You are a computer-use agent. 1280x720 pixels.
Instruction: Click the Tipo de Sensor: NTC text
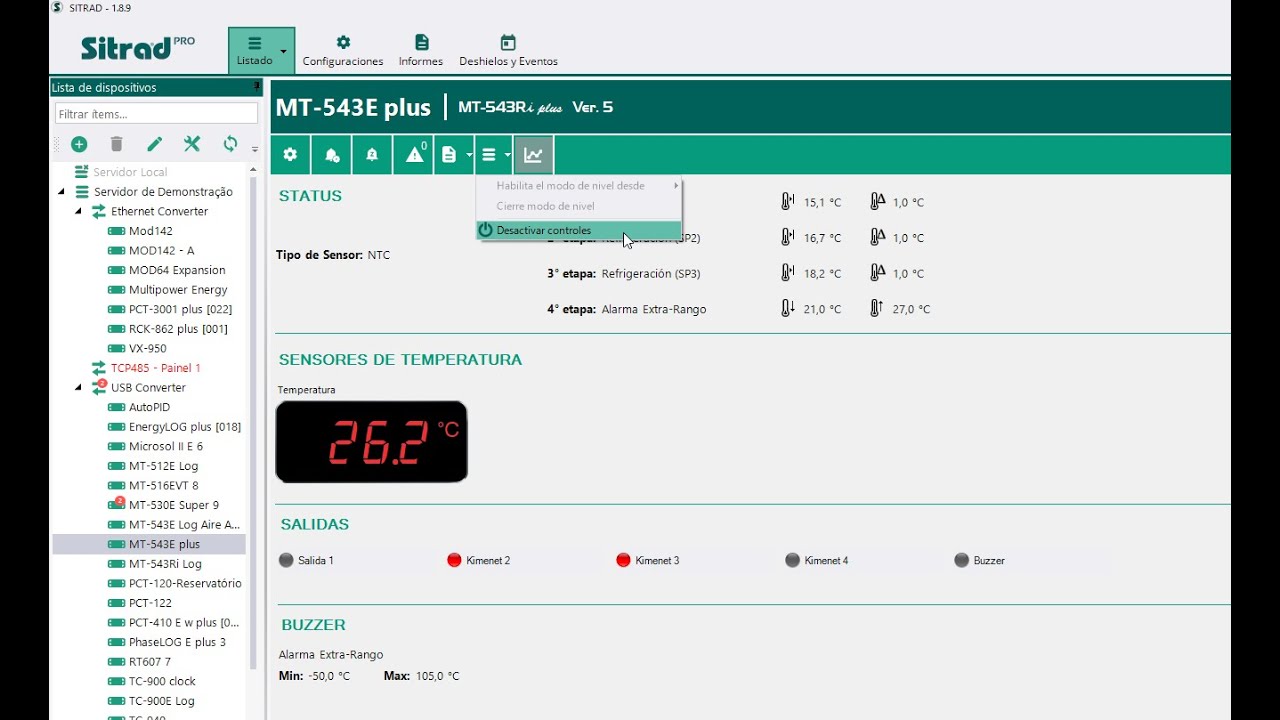[x=333, y=255]
